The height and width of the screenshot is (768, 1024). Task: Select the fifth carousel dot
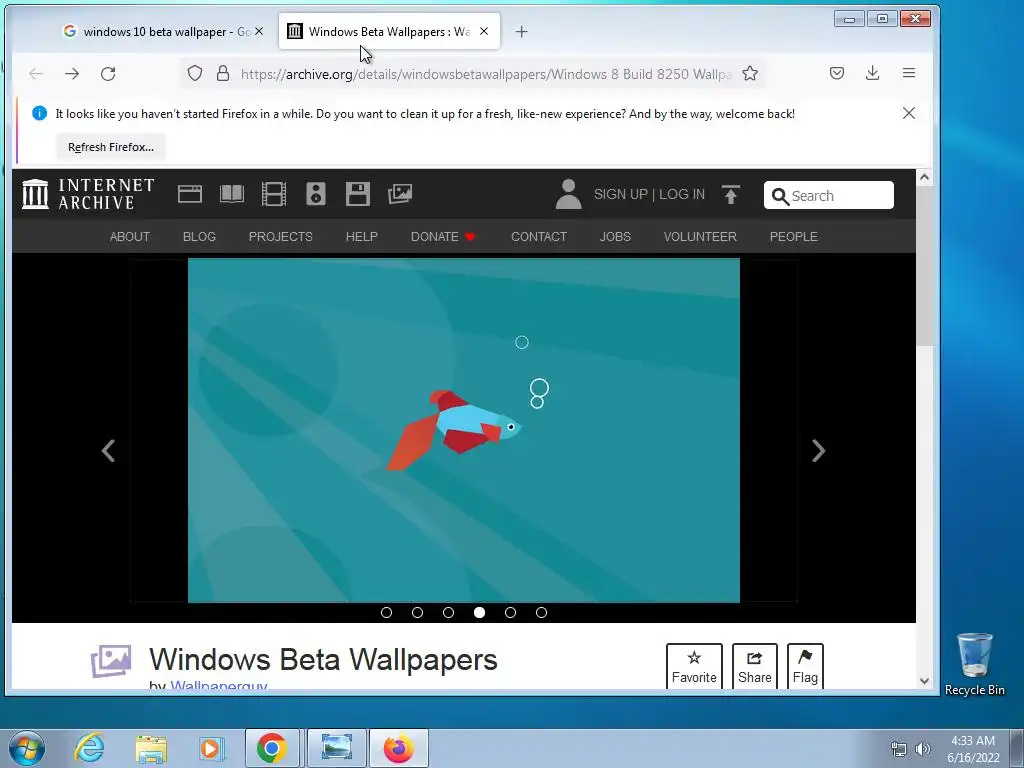point(511,613)
